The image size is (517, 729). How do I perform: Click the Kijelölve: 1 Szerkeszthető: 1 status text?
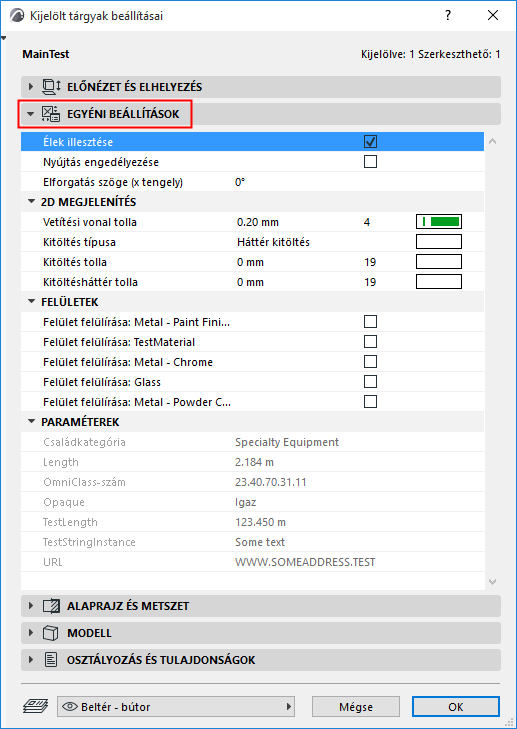(431, 54)
